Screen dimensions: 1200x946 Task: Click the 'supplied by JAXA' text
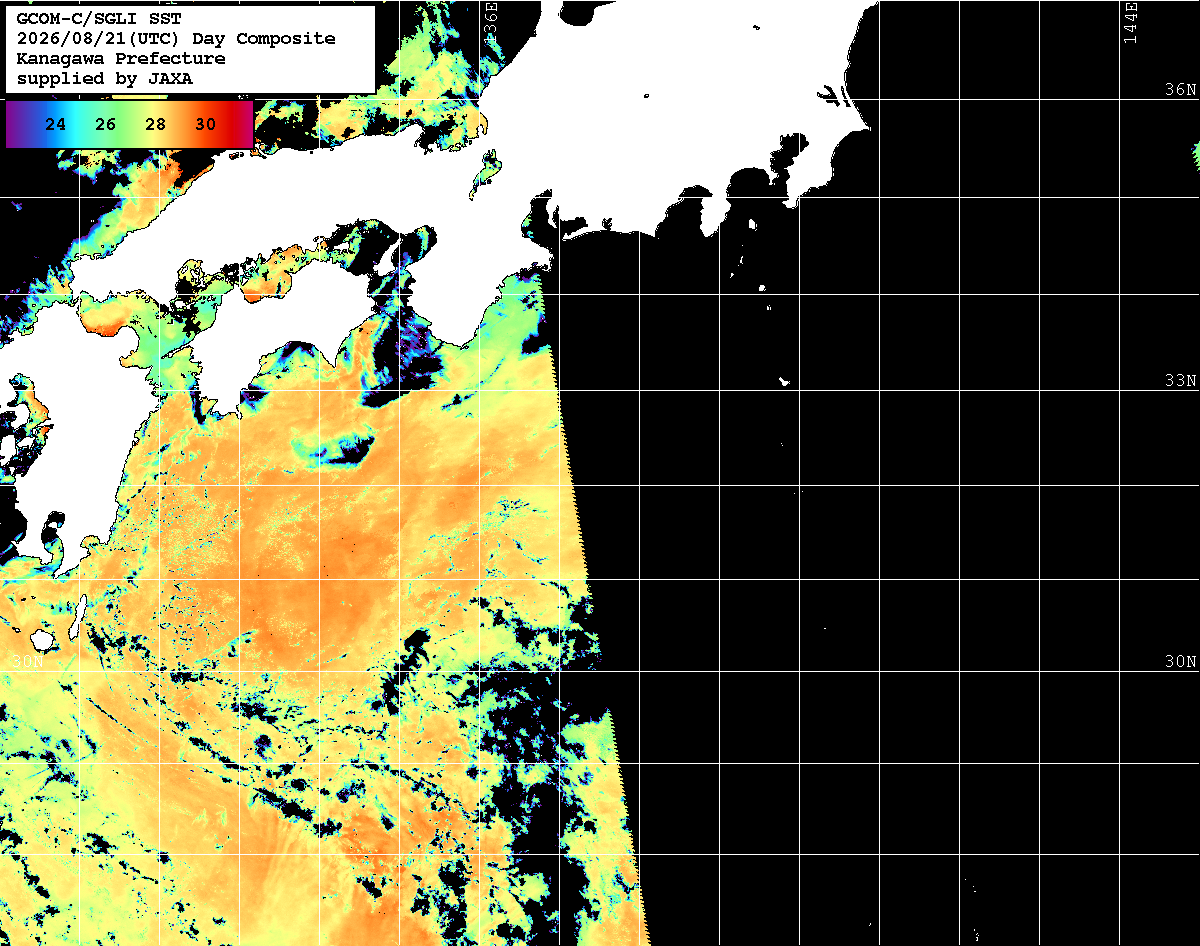[104, 79]
